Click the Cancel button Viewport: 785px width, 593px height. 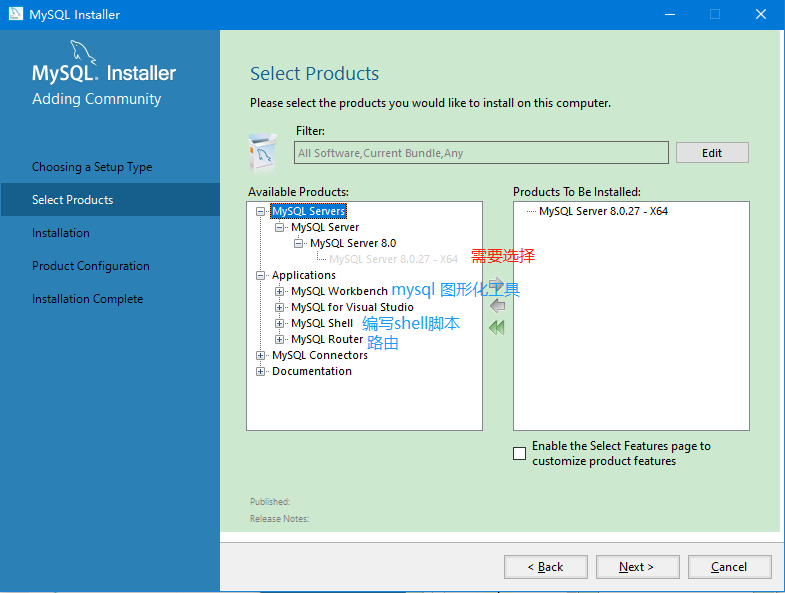tap(729, 567)
